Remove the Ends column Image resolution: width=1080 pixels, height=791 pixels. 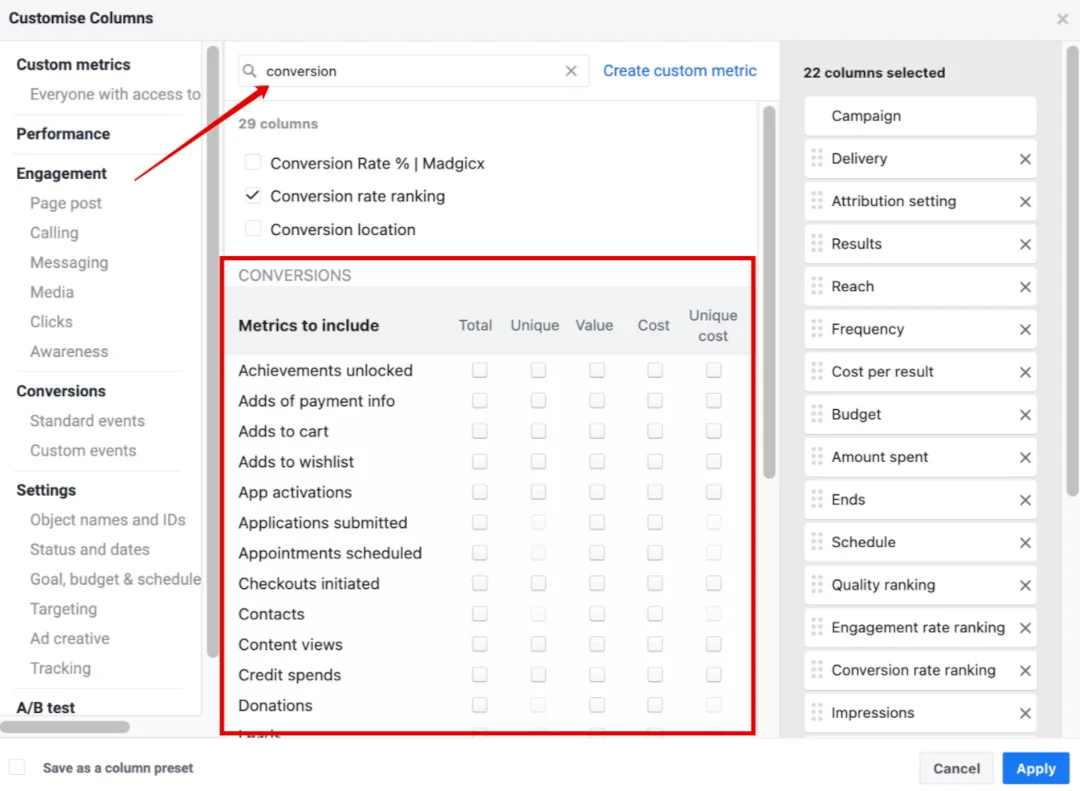1025,501
